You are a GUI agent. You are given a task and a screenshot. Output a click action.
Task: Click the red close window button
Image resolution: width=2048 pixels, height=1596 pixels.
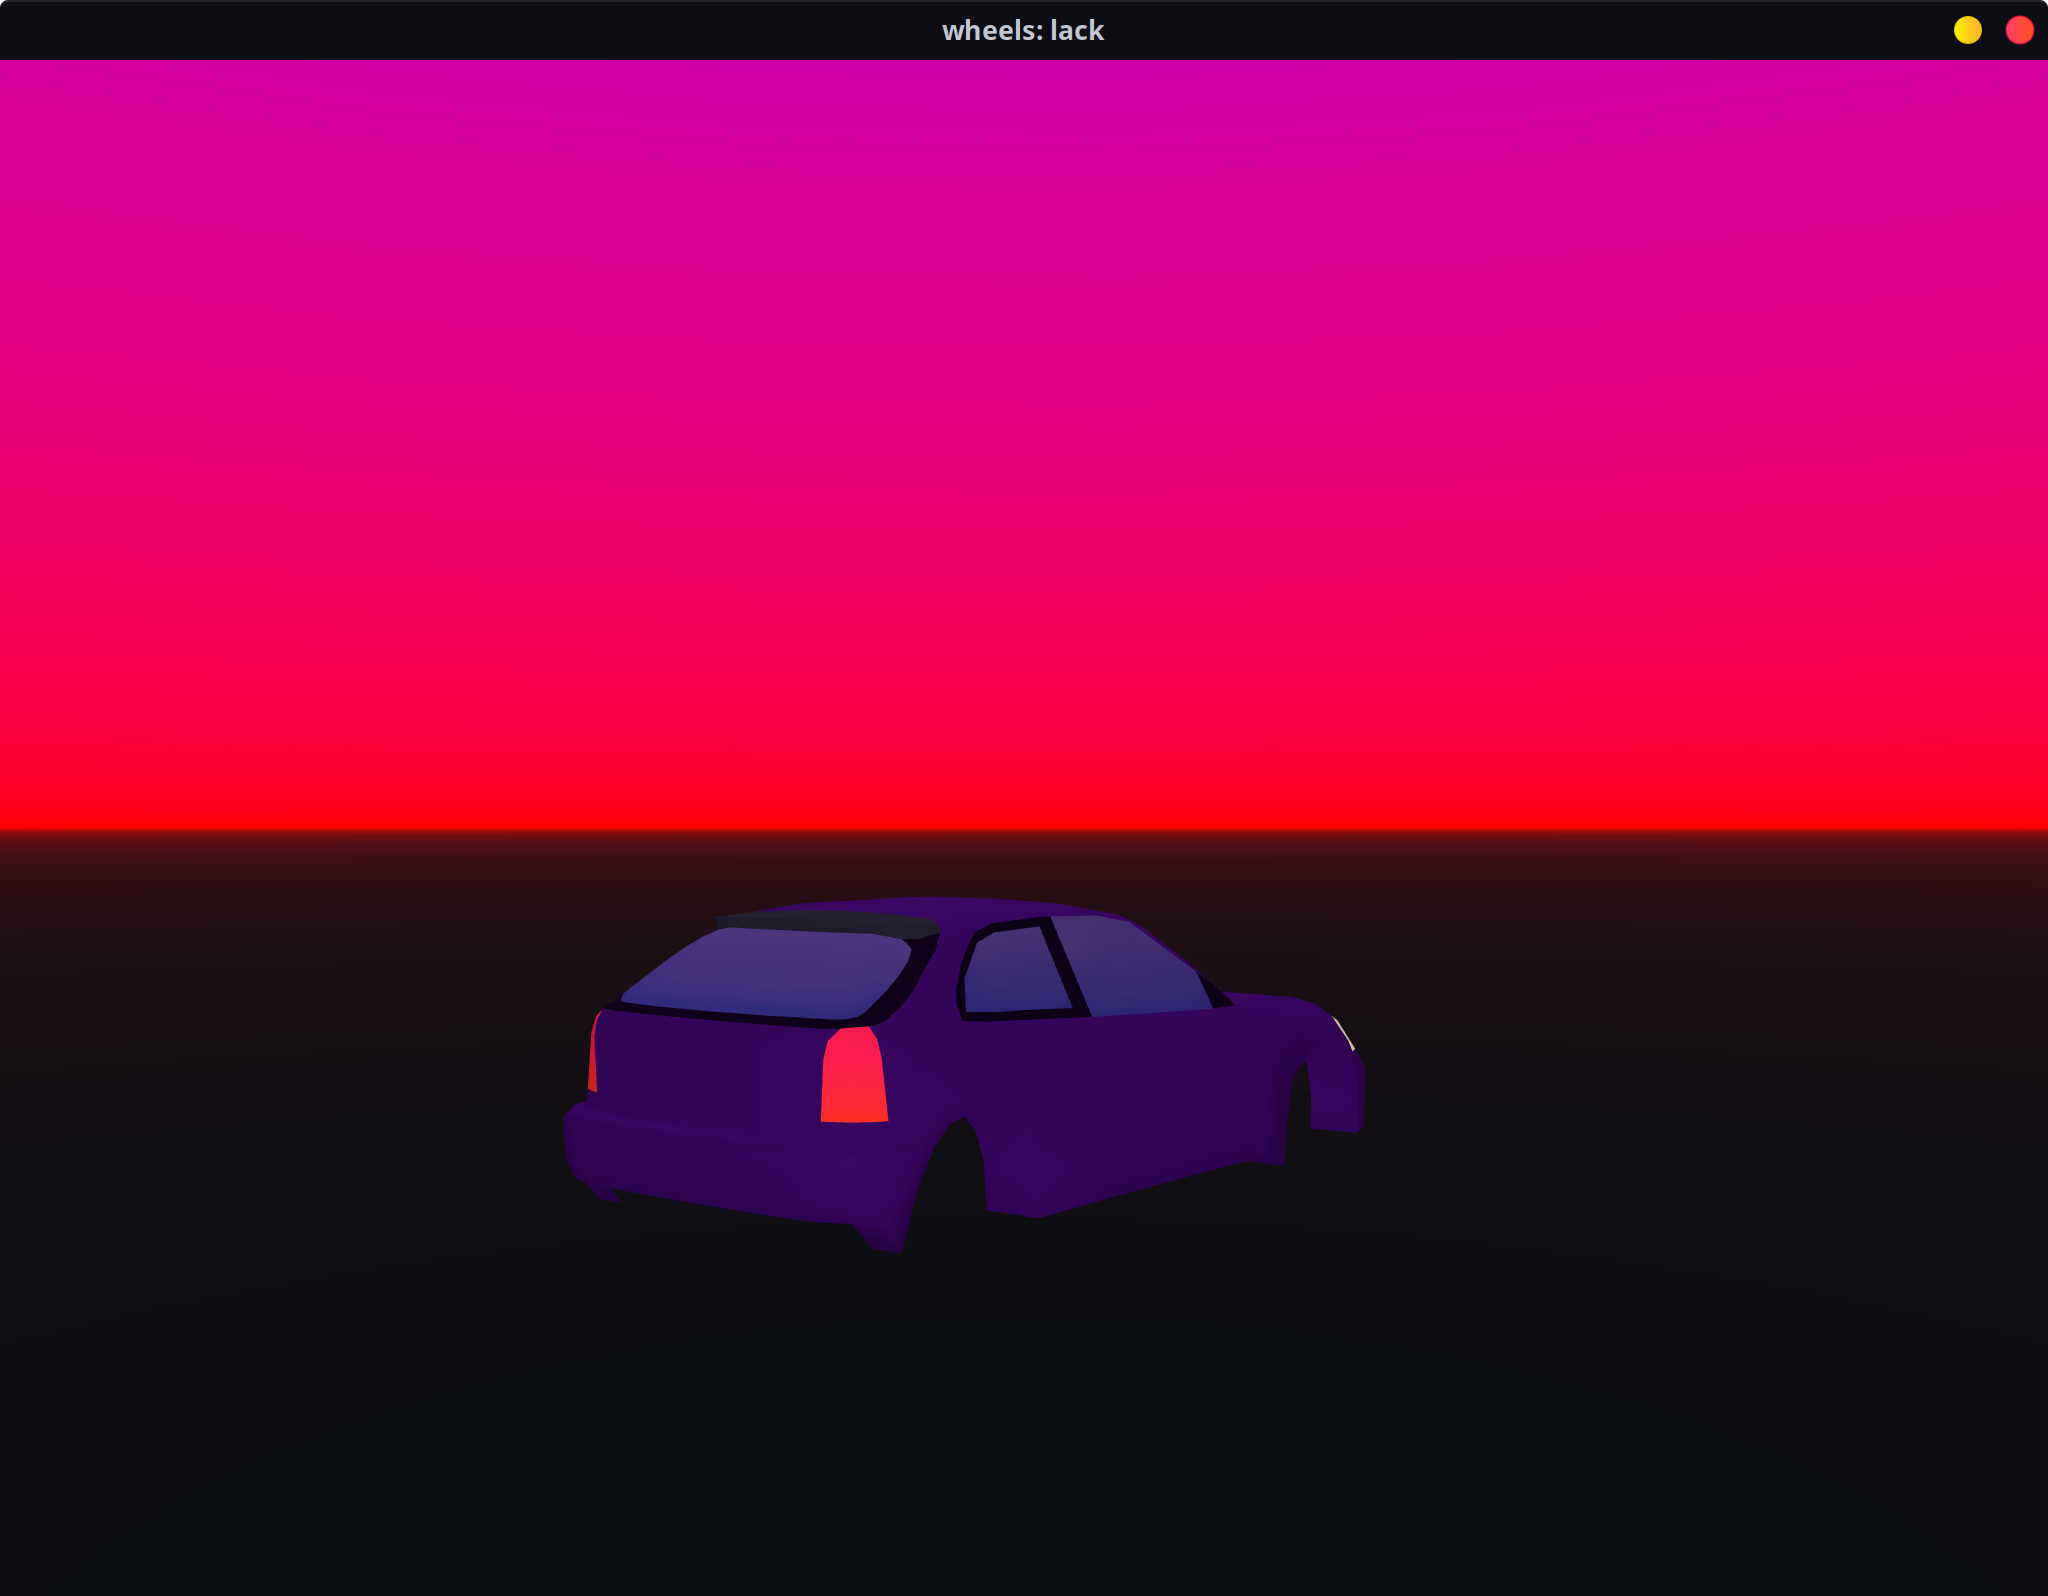[2019, 30]
